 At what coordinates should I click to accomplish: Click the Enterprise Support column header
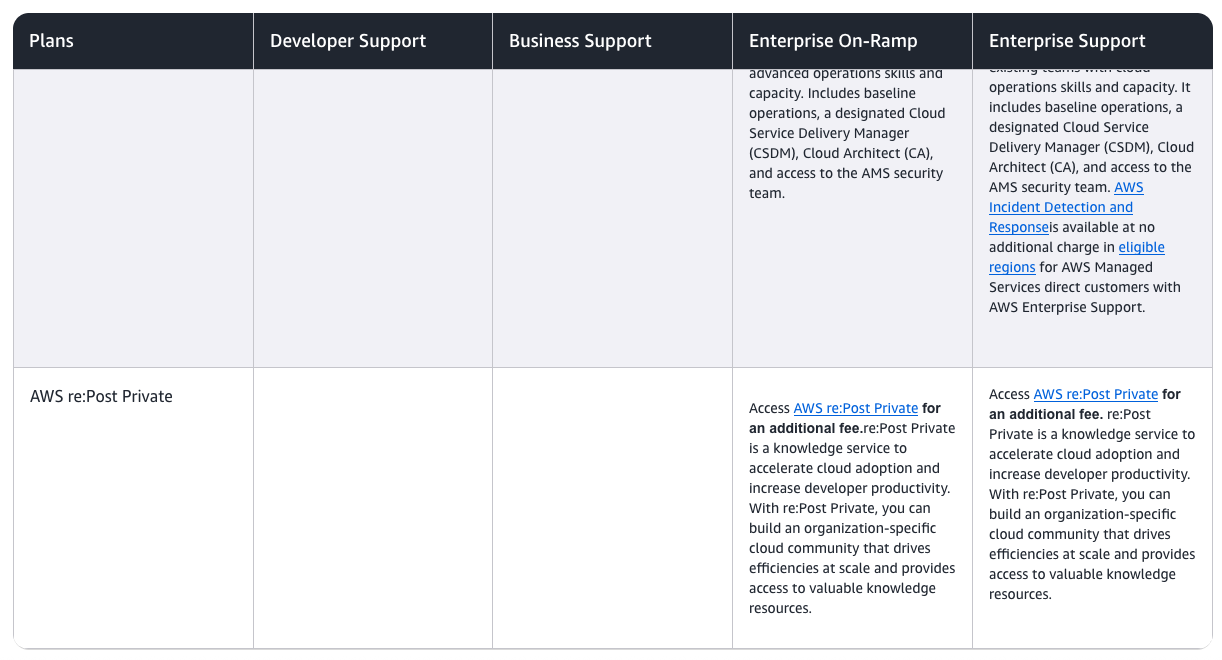tap(1067, 41)
